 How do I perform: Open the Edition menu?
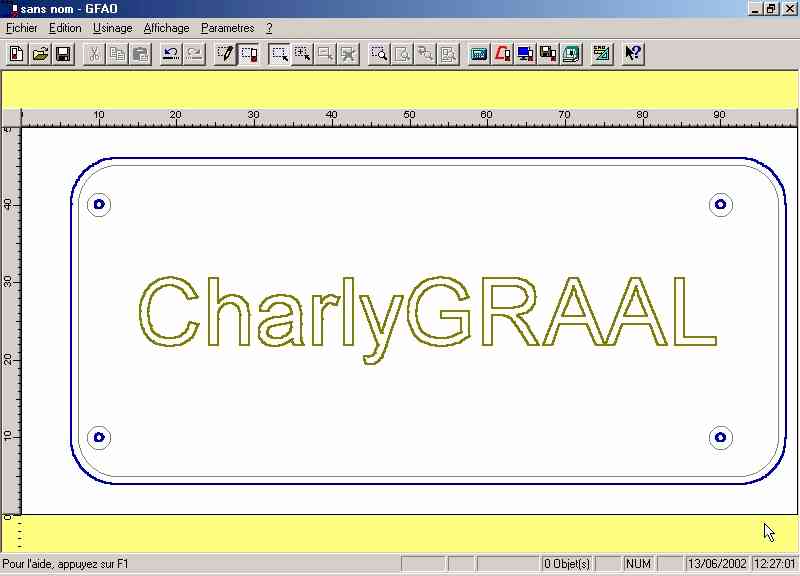pos(65,28)
